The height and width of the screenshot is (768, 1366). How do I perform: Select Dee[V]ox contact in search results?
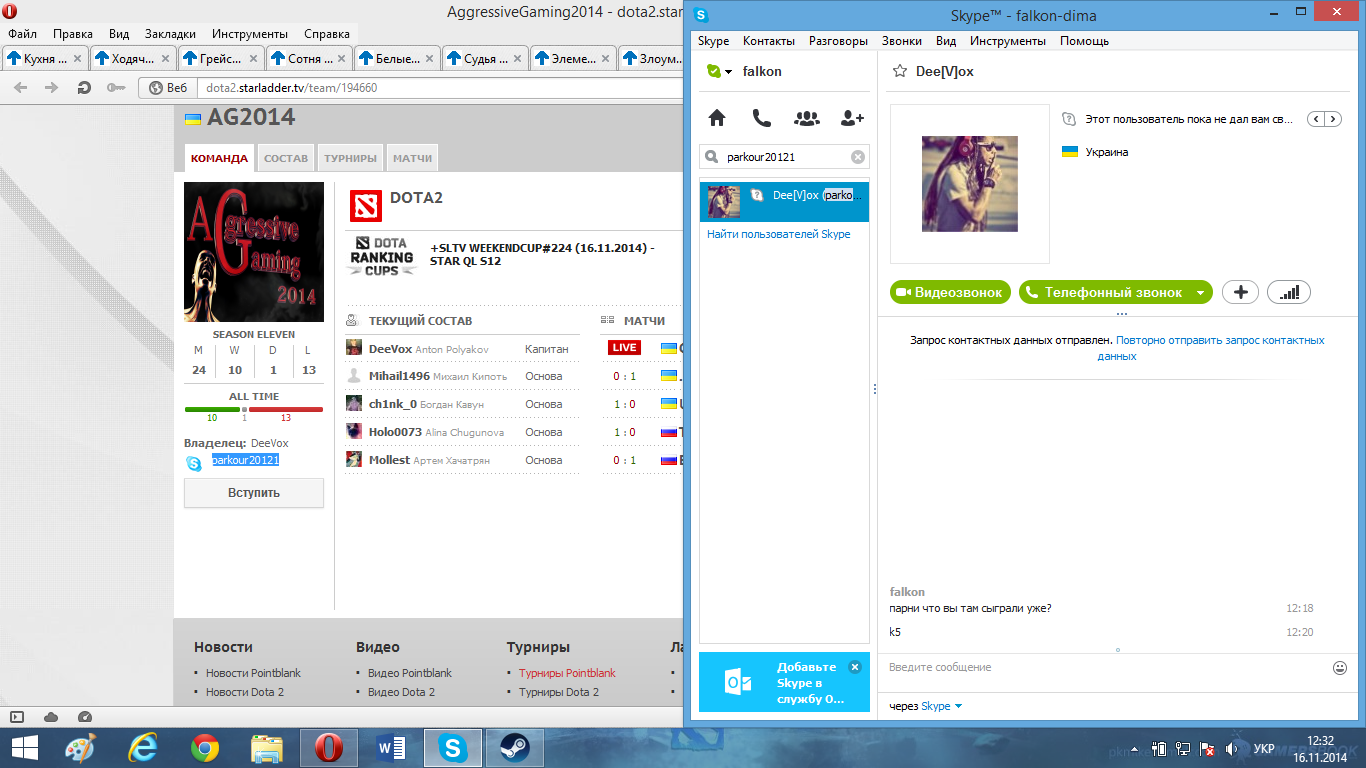[784, 202]
